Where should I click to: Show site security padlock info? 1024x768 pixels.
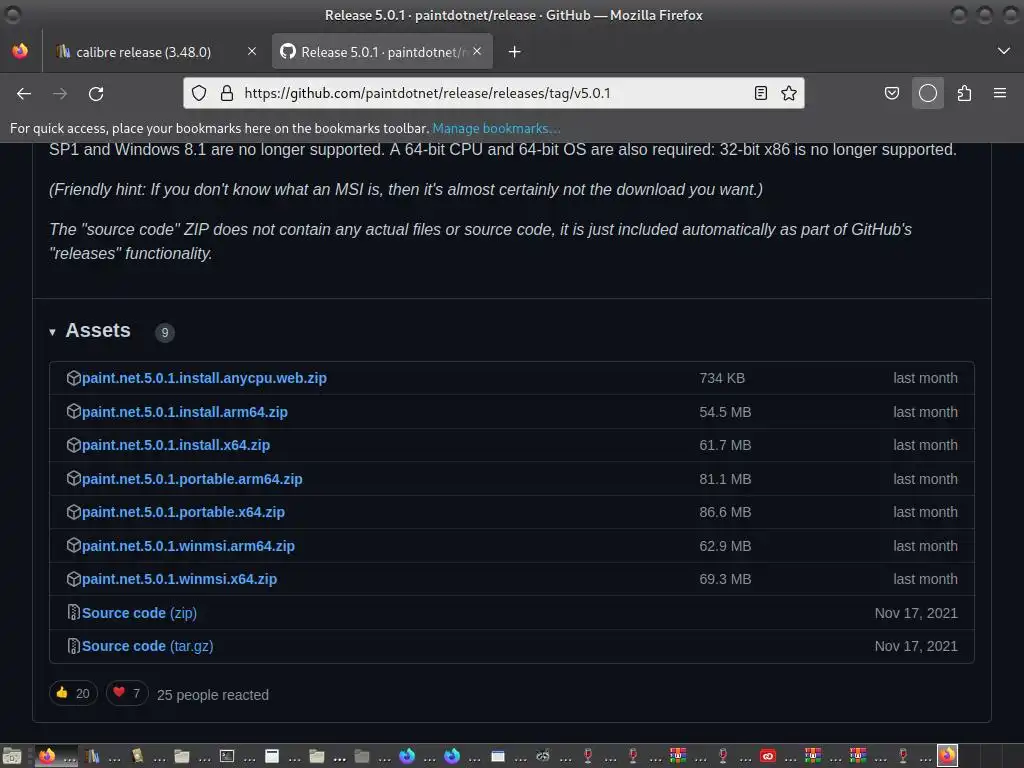pyautogui.click(x=227, y=93)
